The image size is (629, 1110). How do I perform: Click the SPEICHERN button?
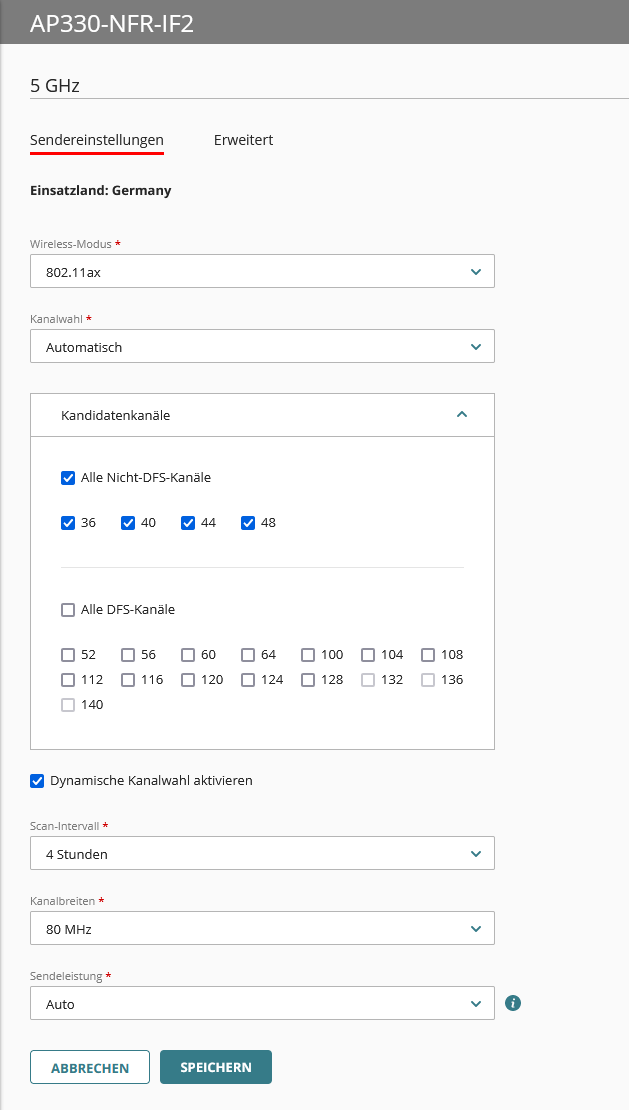(215, 1067)
